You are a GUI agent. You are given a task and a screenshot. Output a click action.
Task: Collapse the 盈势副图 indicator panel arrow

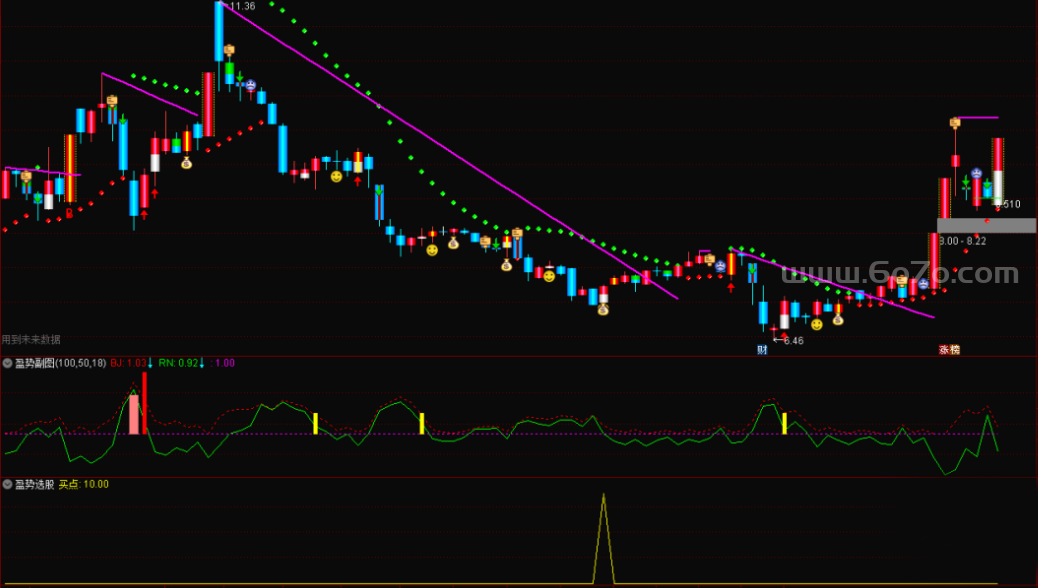[x=7, y=363]
